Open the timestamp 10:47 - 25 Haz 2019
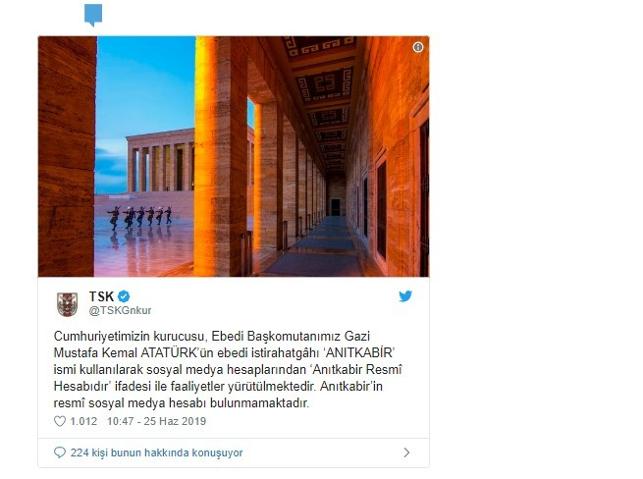Viewport: 643px width, 479px height. pyautogui.click(x=156, y=421)
